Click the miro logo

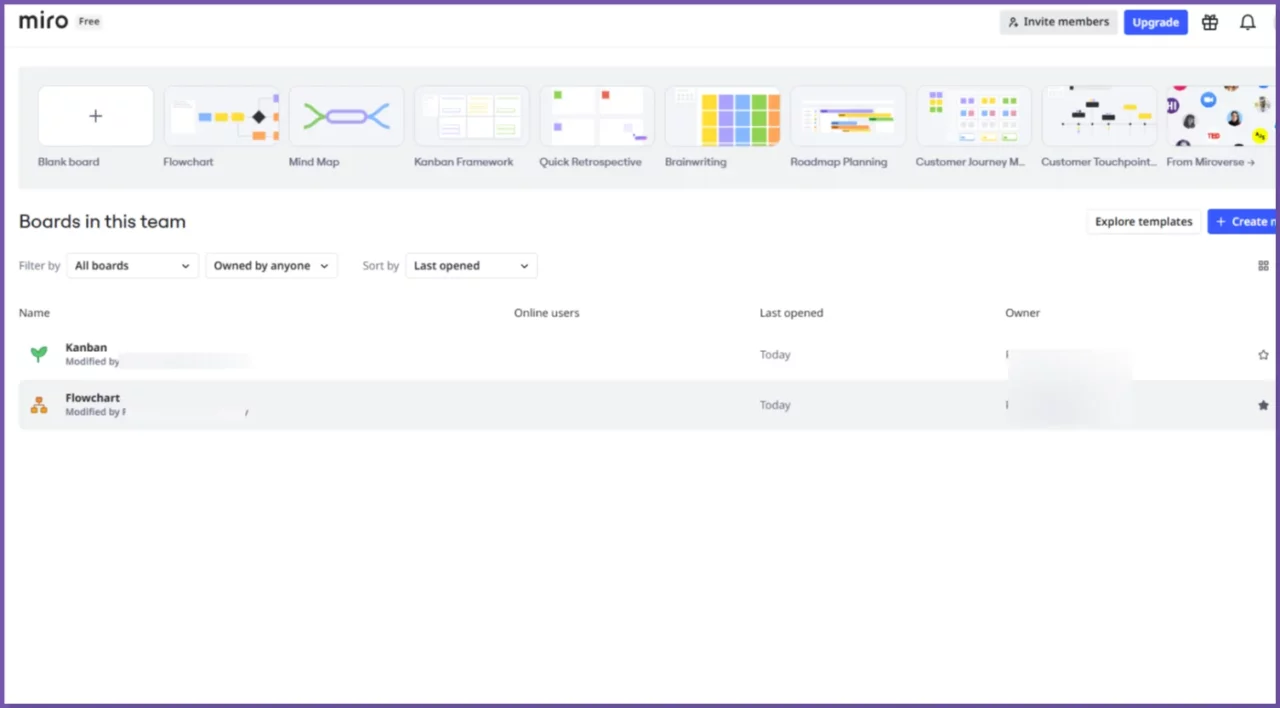point(44,21)
